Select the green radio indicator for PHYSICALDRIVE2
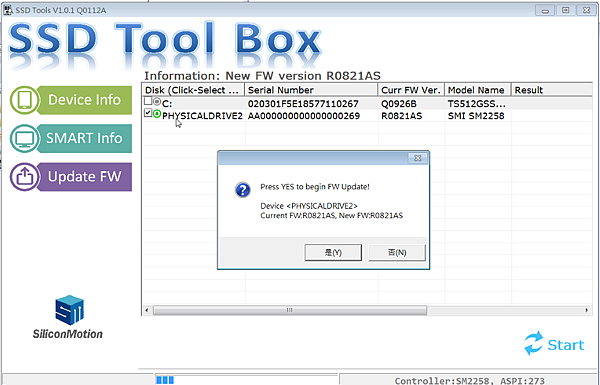 (157, 114)
